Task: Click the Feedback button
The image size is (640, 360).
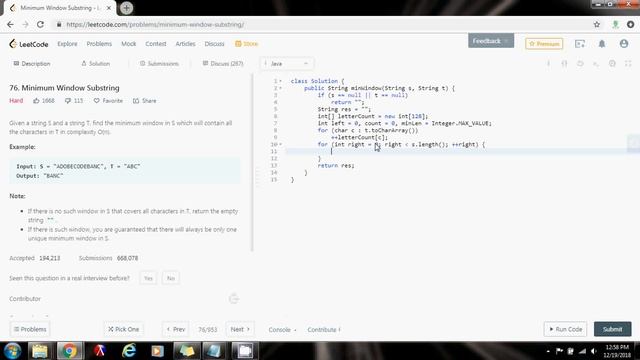Action: [491, 41]
